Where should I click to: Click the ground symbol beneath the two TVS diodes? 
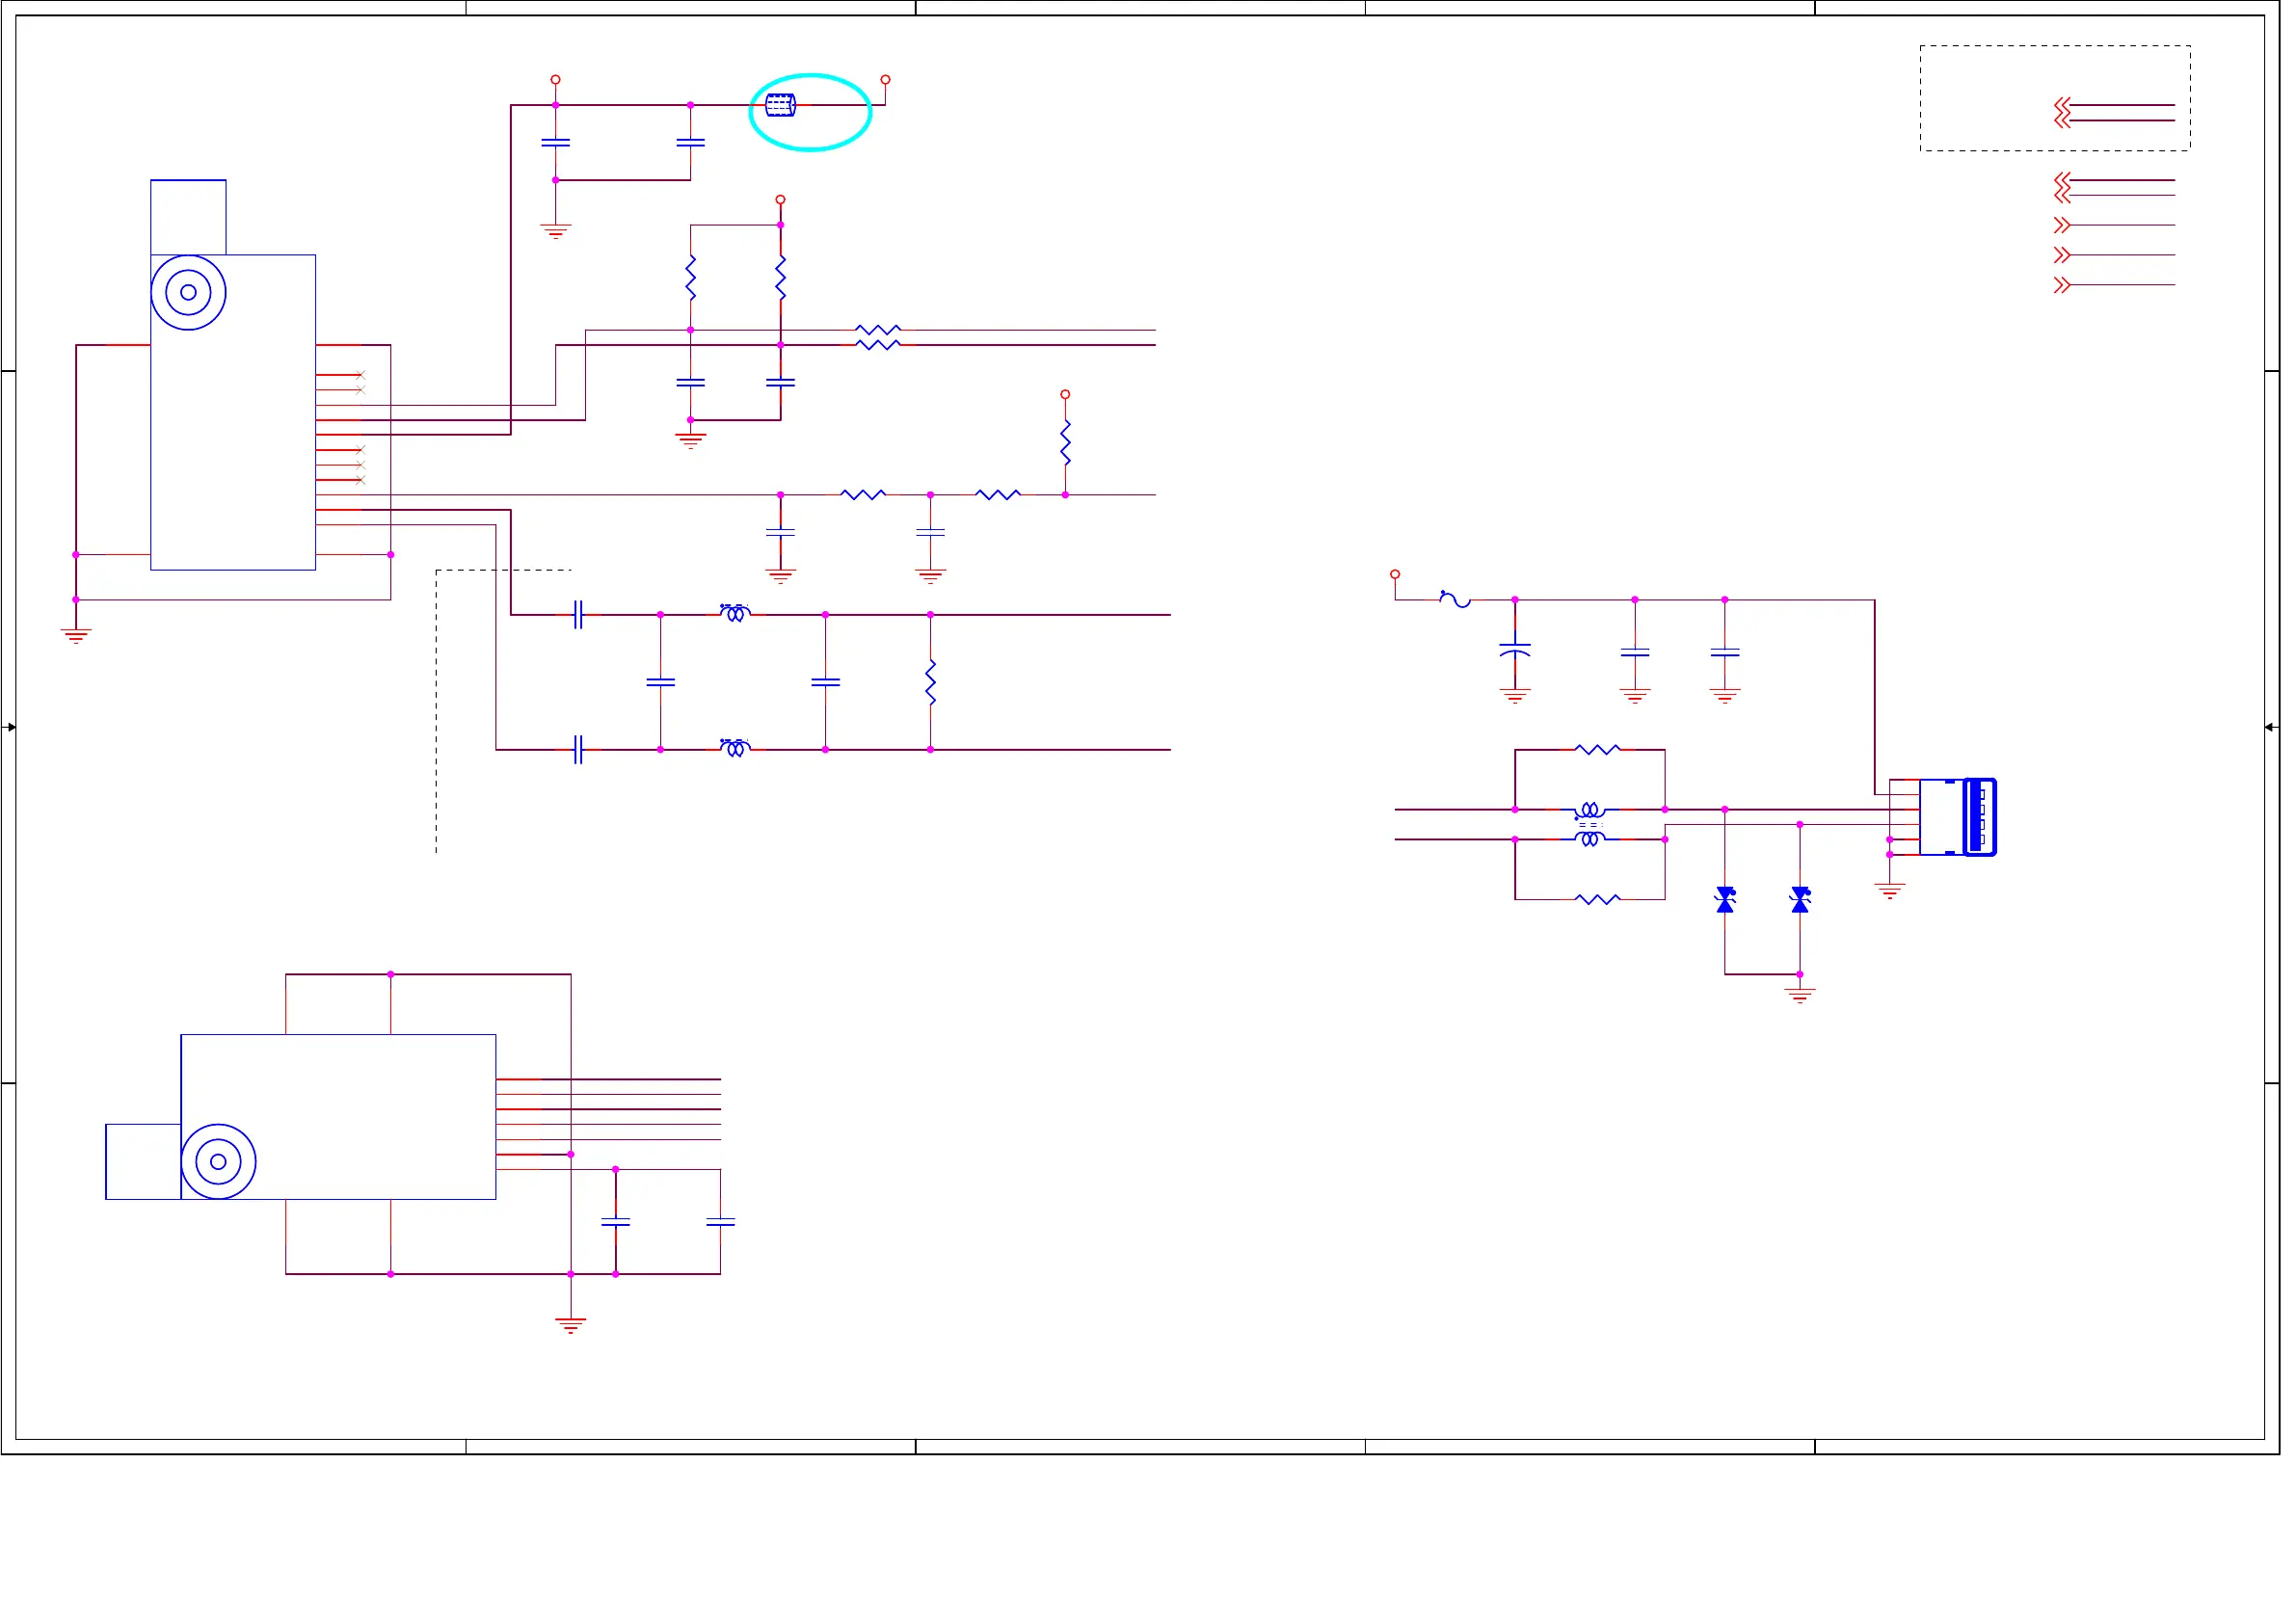(x=1800, y=995)
